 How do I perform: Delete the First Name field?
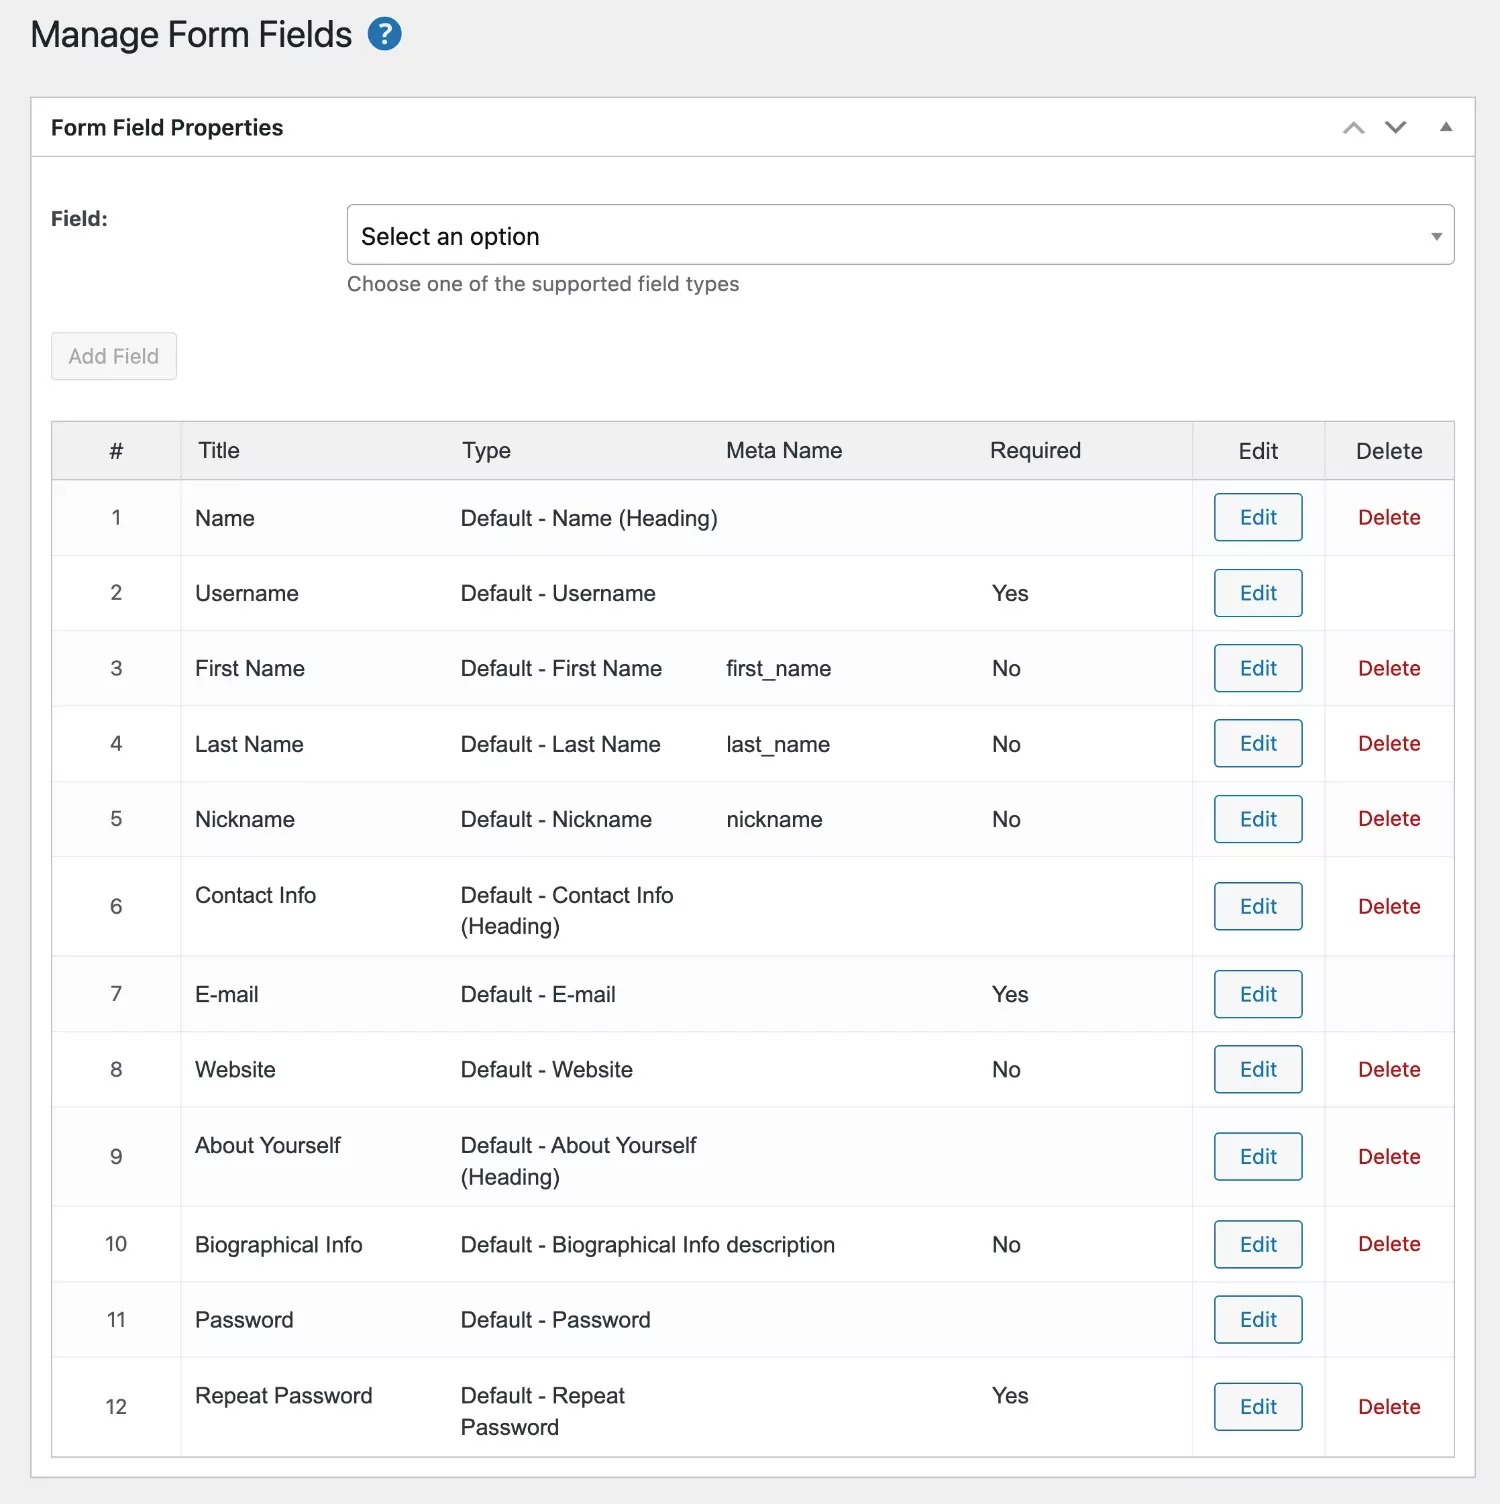pos(1388,668)
